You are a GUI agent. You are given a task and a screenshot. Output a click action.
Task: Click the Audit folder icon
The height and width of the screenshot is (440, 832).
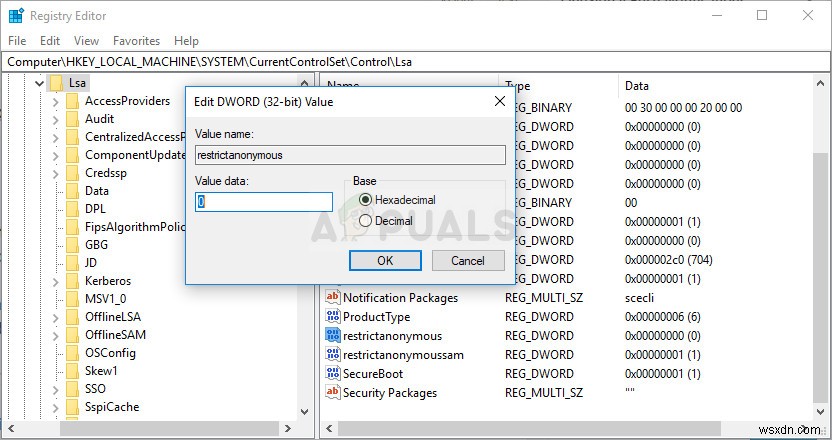click(x=73, y=119)
